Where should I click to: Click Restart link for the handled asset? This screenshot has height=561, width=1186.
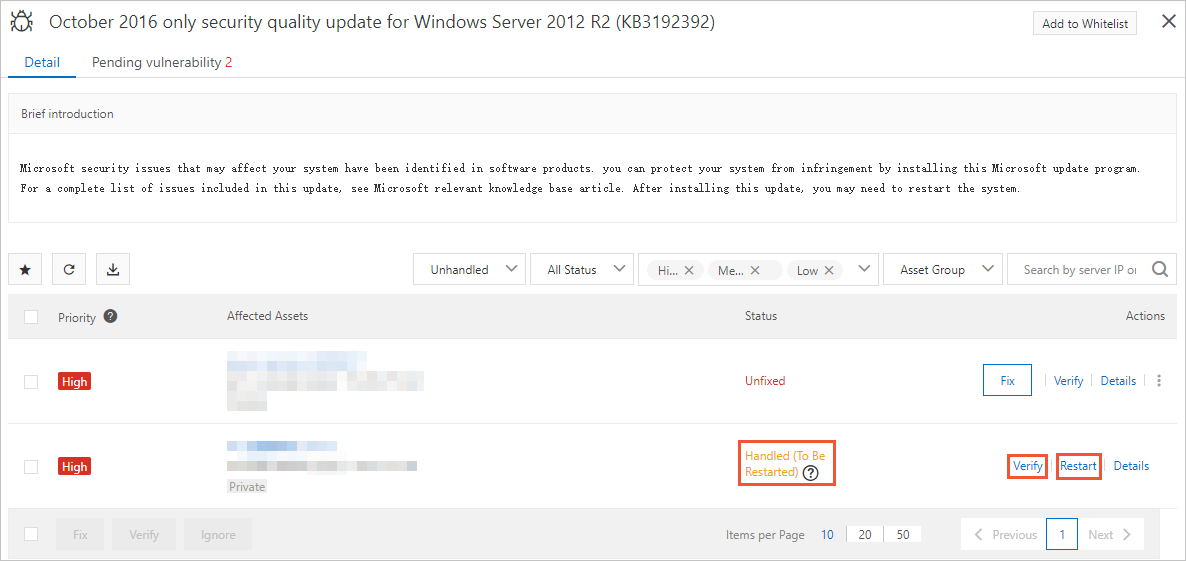(x=1078, y=466)
